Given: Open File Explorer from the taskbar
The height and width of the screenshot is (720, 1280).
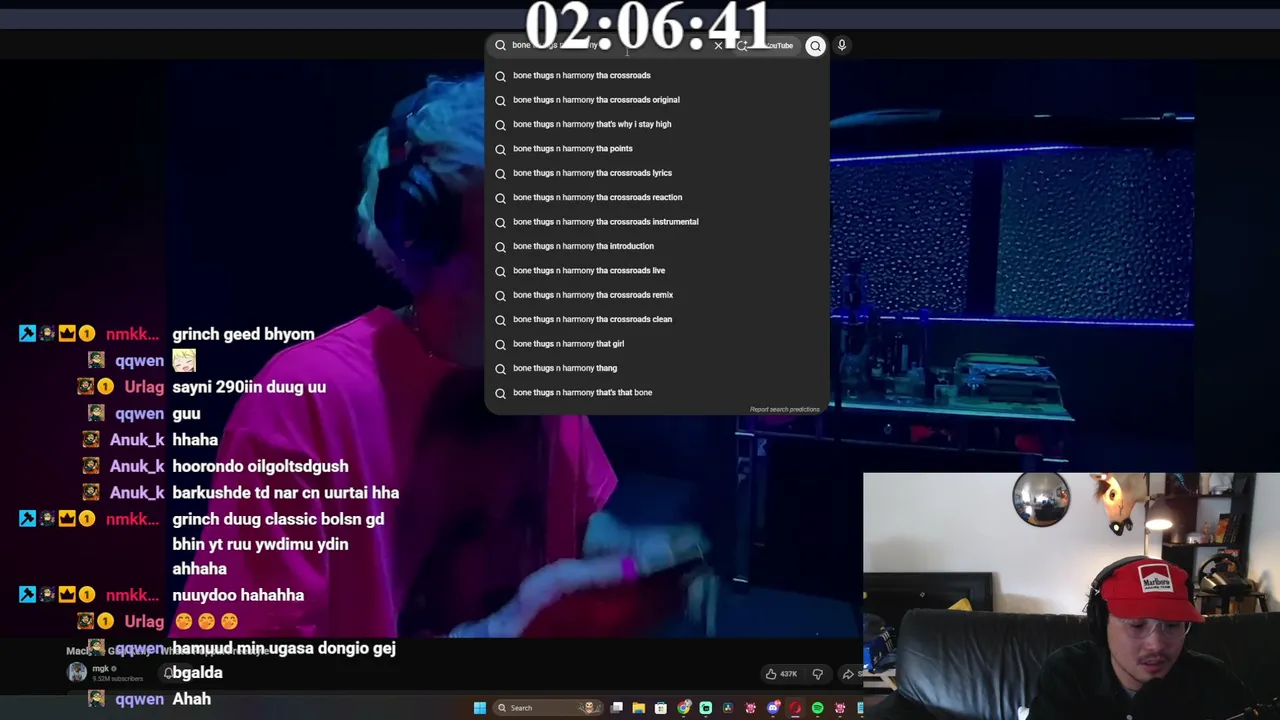Looking at the screenshot, I should tap(639, 708).
